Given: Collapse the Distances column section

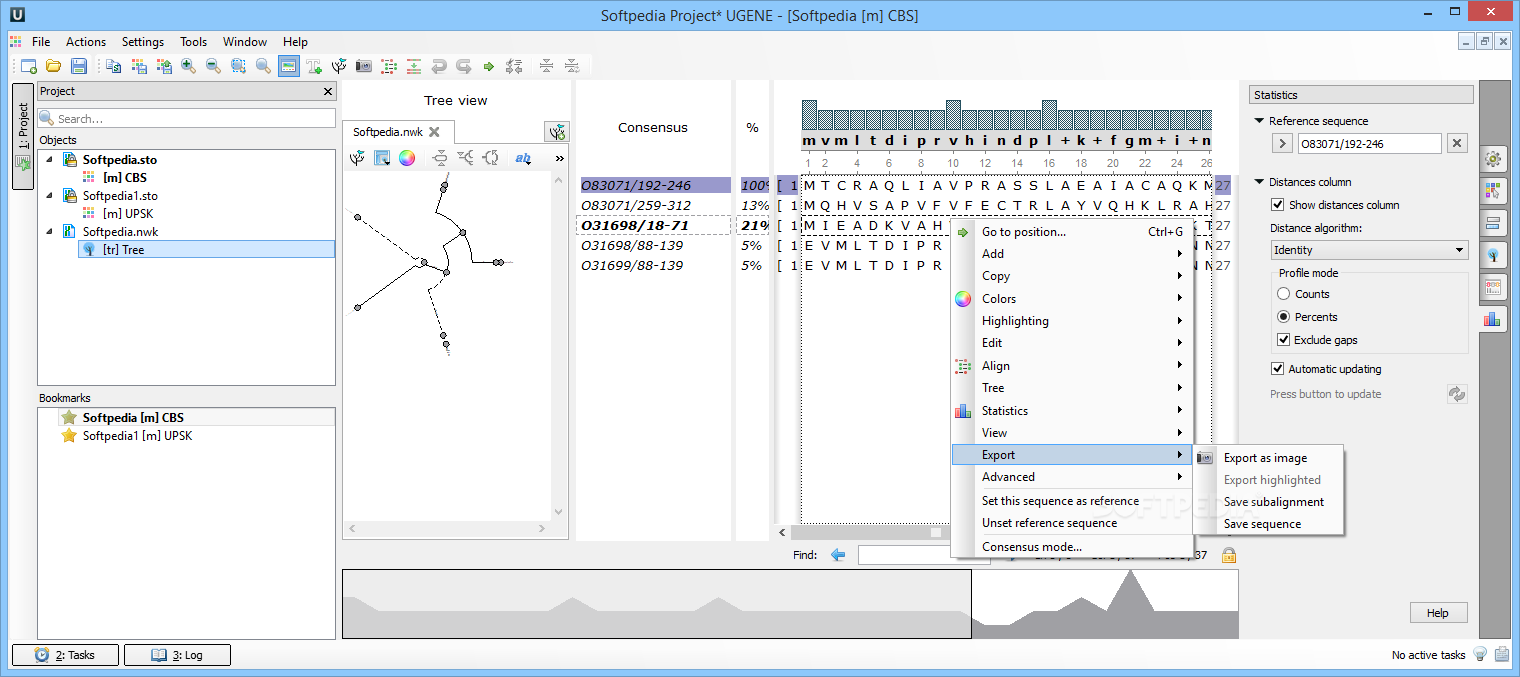Looking at the screenshot, I should tap(1259, 182).
